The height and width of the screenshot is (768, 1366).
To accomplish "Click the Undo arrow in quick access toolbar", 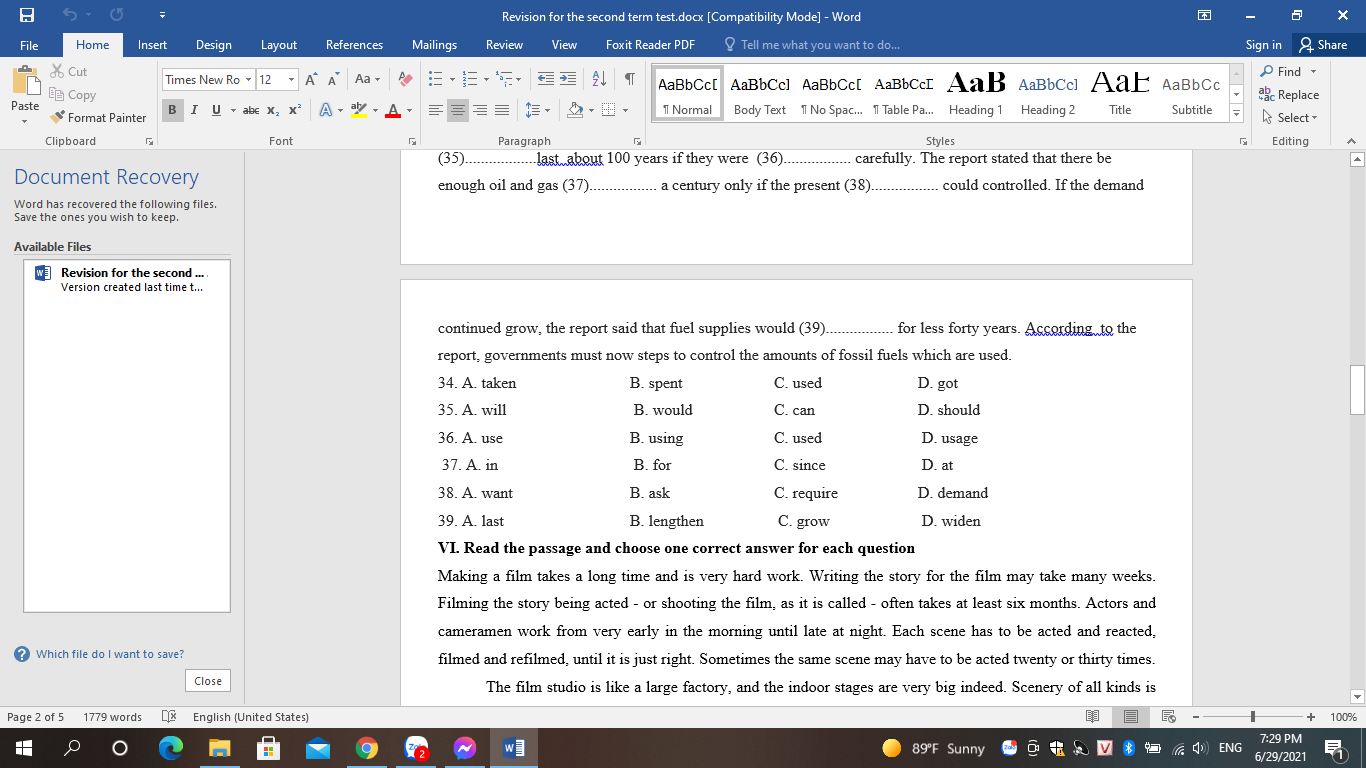I will point(69,16).
